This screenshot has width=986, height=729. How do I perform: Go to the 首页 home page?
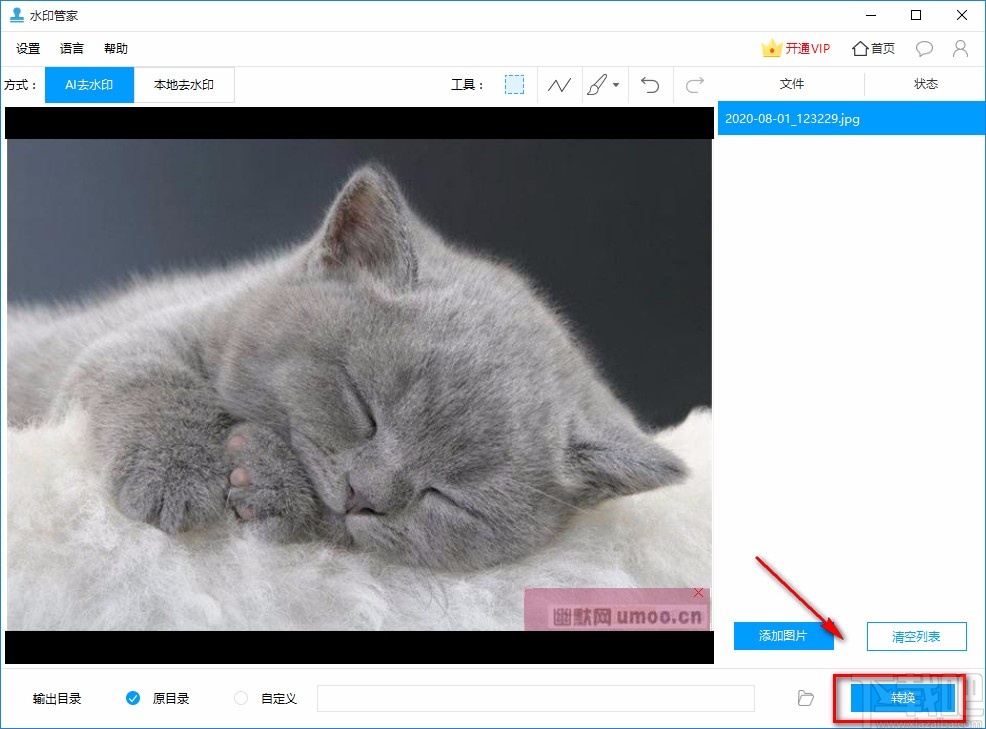[873, 48]
